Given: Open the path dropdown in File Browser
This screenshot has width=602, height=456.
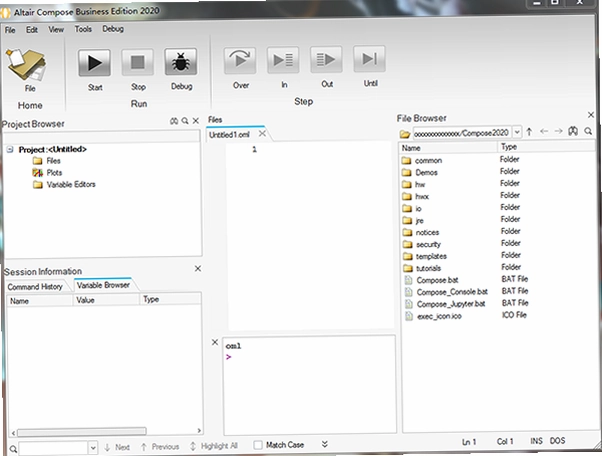Looking at the screenshot, I should 517,132.
